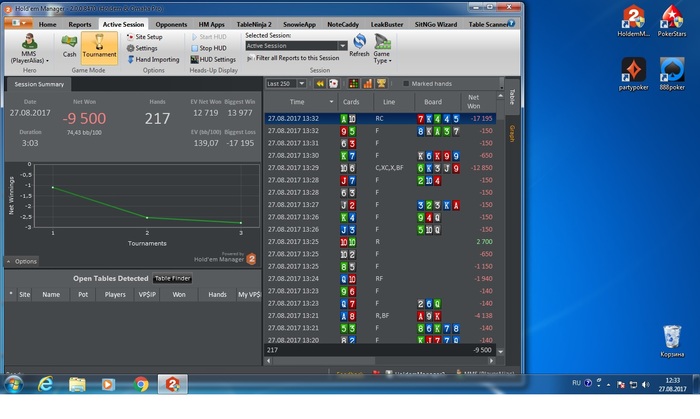Expand the Options panel below graph
Viewport: 700px width, 419px height.
22,261
